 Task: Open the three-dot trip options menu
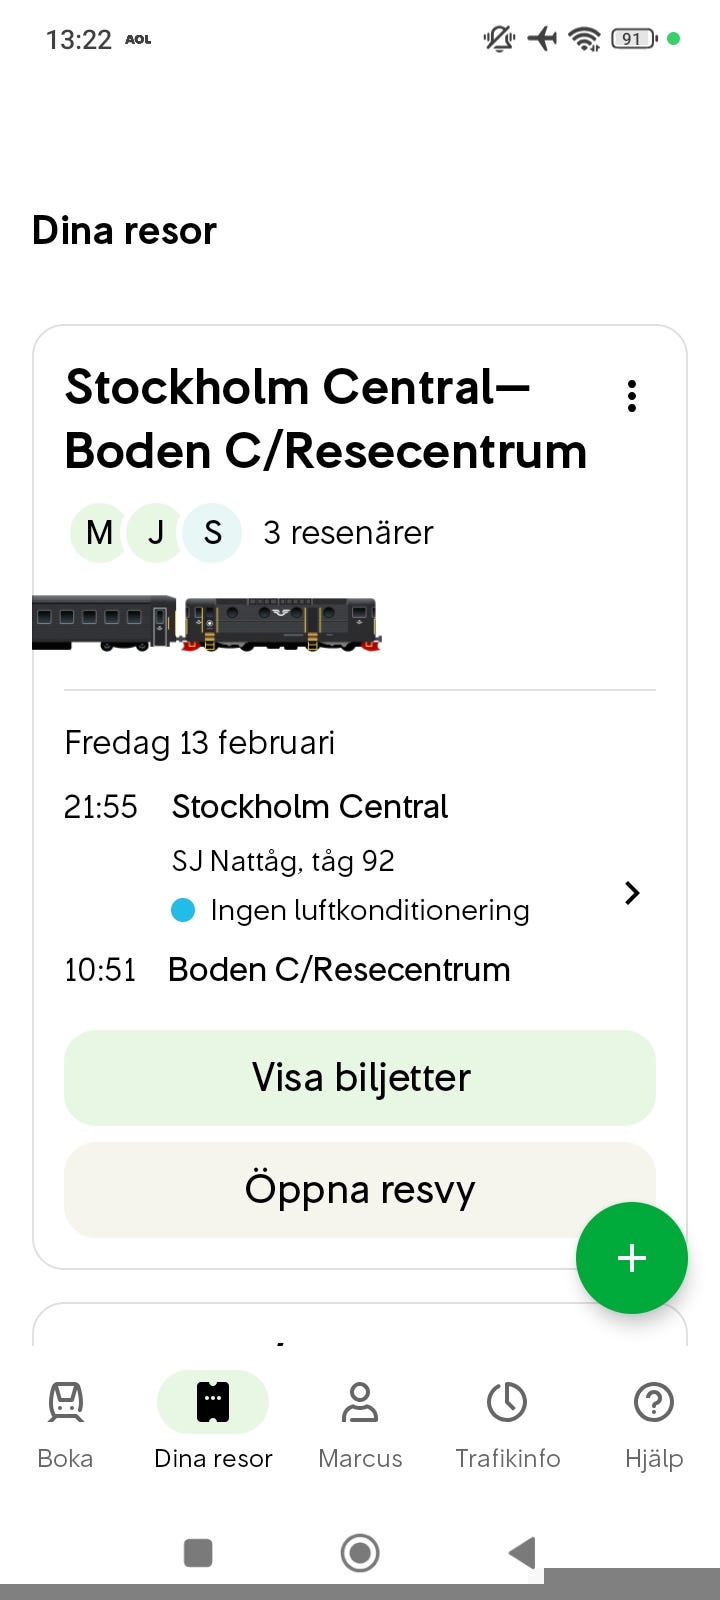coord(632,396)
